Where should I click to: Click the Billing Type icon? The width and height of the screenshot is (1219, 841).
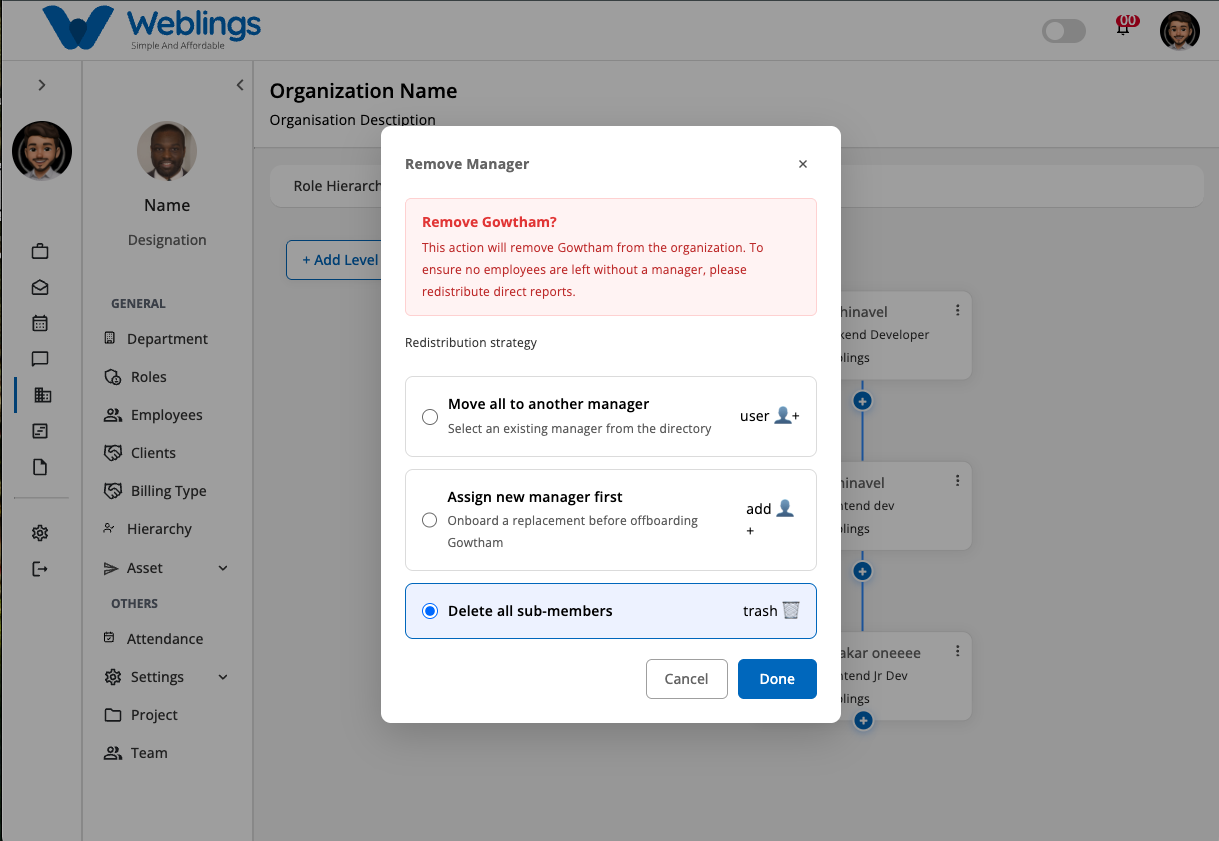[113, 491]
